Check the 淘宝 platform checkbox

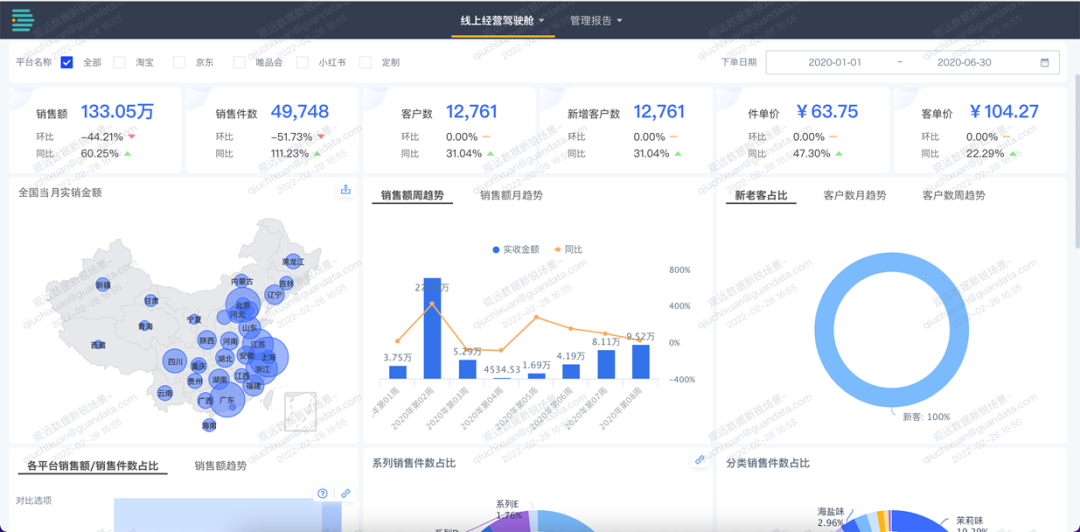coord(119,62)
